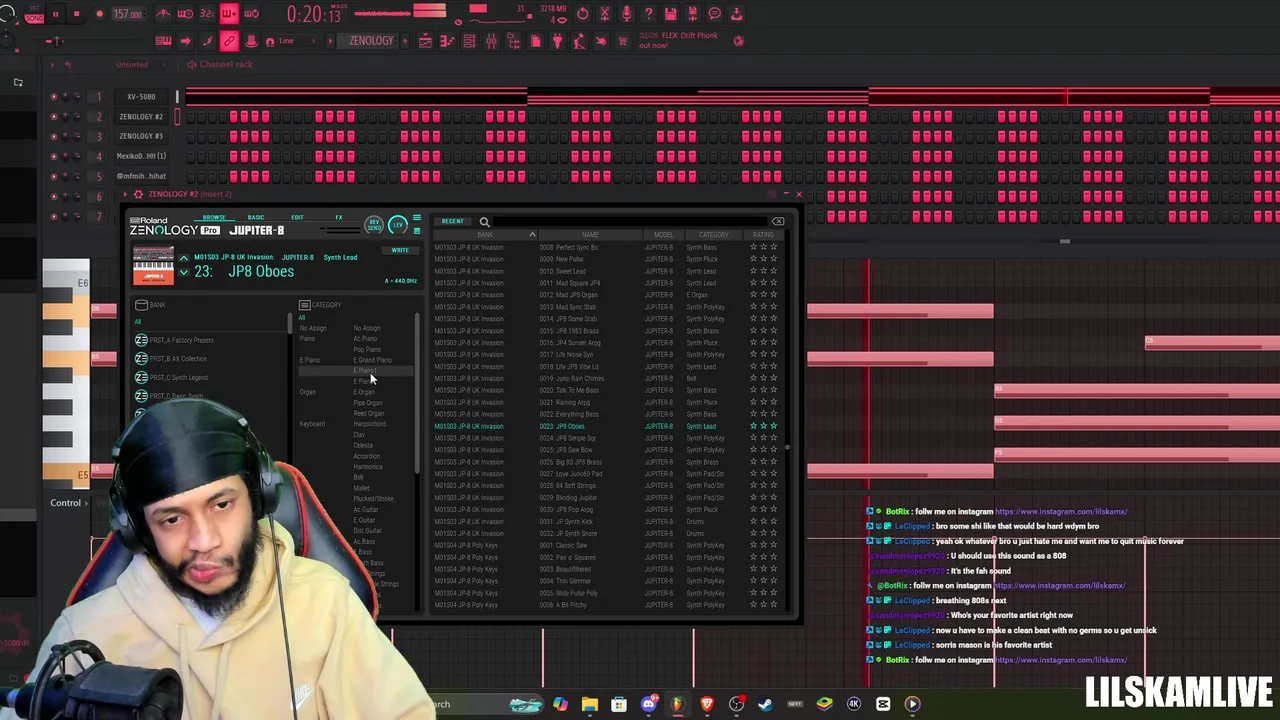Open the typing keyboard to piano icon
Viewport: 1280px width, 720px height.
tap(163, 41)
